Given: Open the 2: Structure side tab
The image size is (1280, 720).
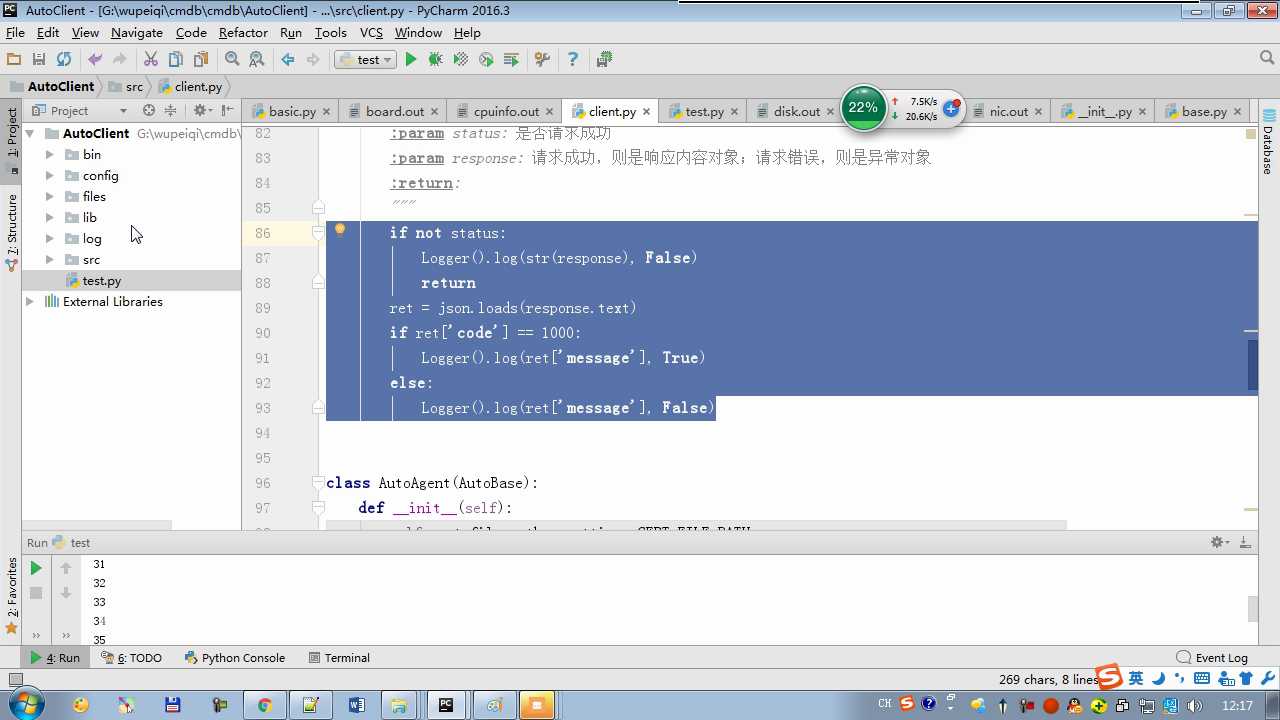Looking at the screenshot, I should (x=12, y=232).
